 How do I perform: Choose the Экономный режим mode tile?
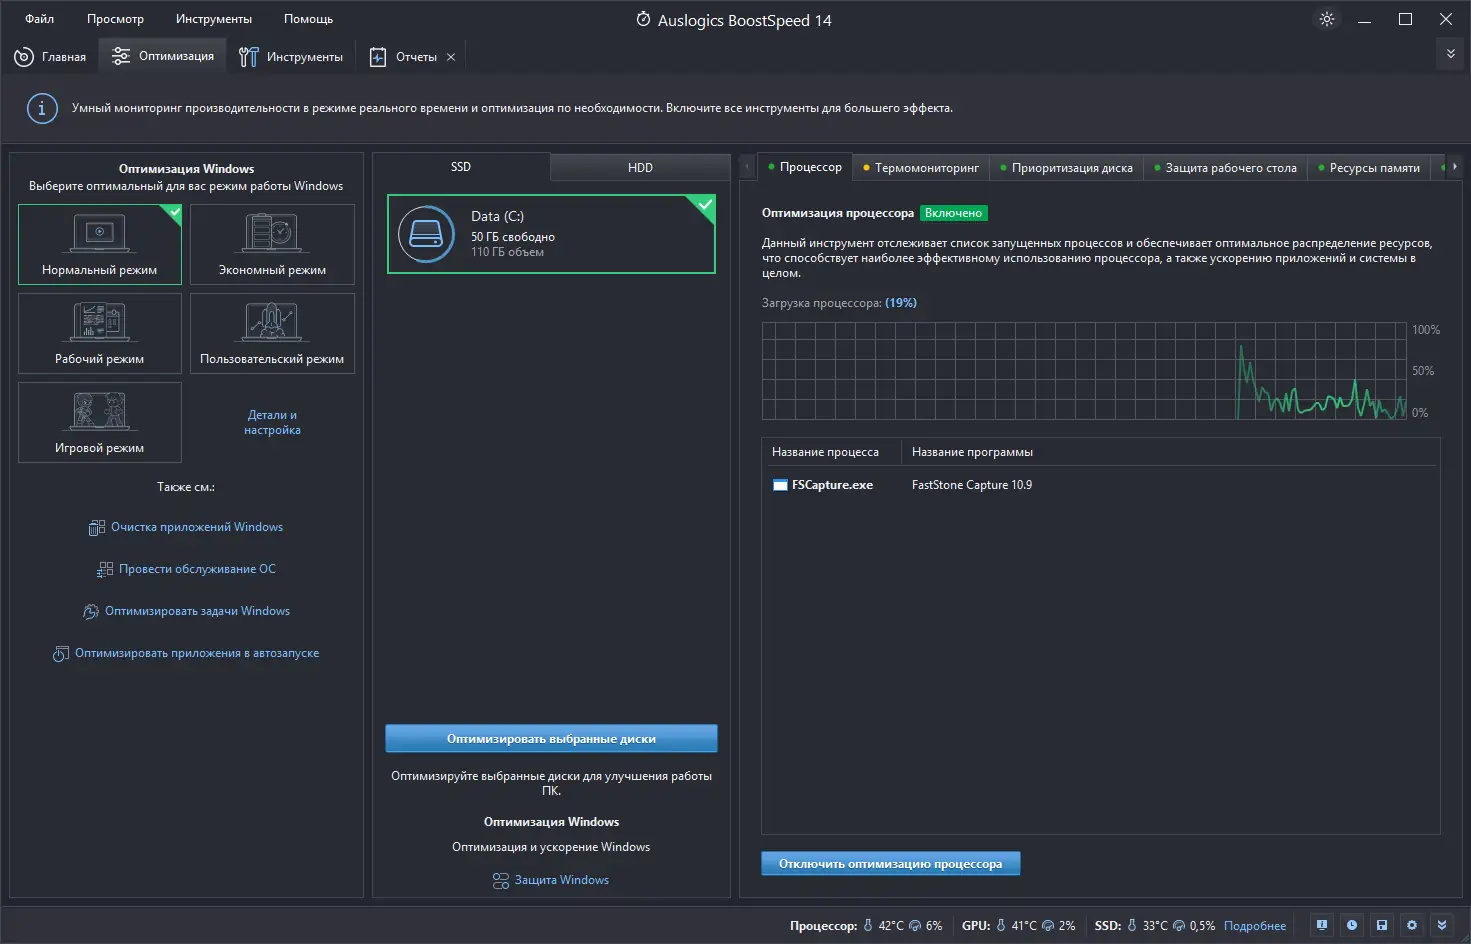[x=272, y=245]
